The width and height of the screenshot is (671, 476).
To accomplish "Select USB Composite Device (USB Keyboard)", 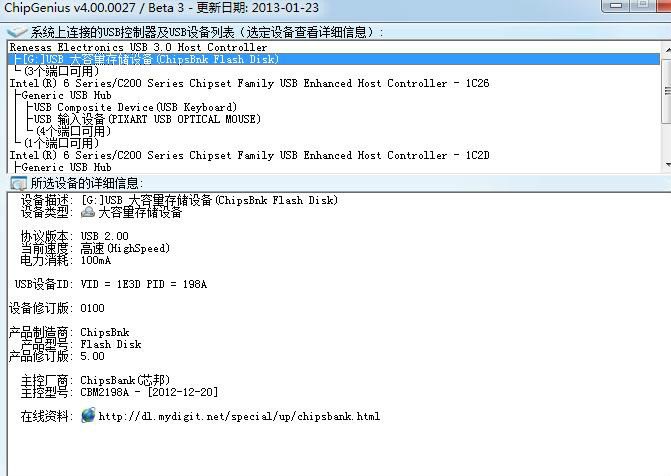I will (x=135, y=107).
